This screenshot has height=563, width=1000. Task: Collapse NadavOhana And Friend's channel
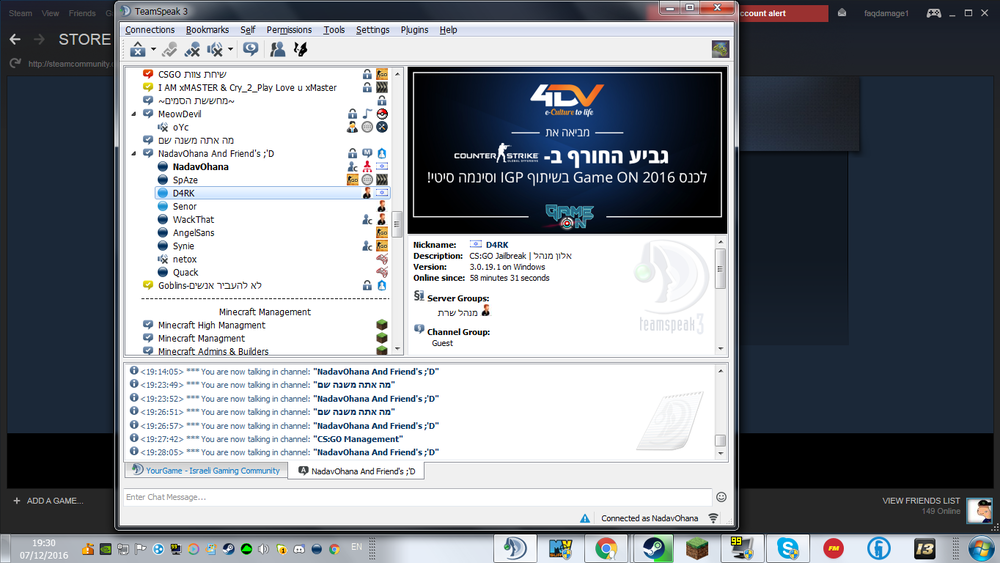click(134, 154)
